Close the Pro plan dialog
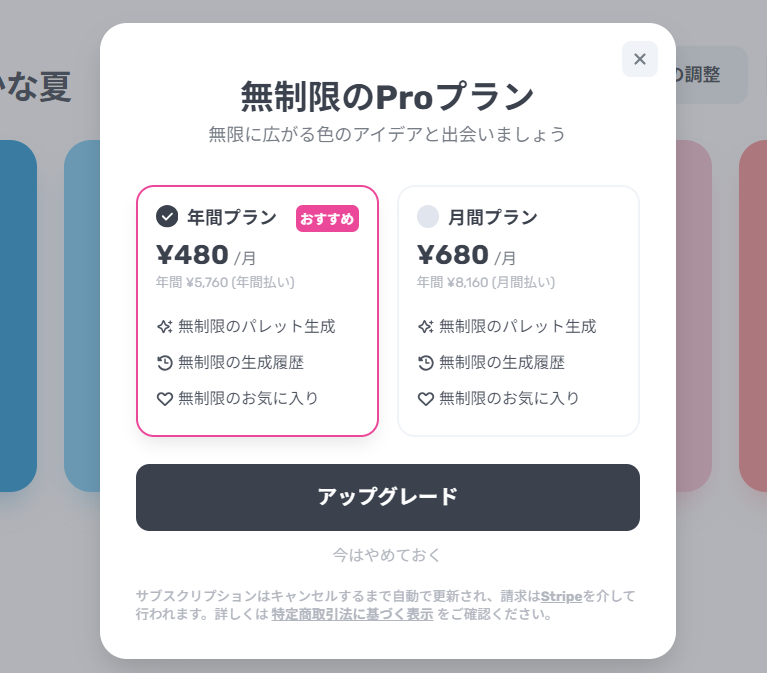This screenshot has width=767, height=673. point(640,59)
